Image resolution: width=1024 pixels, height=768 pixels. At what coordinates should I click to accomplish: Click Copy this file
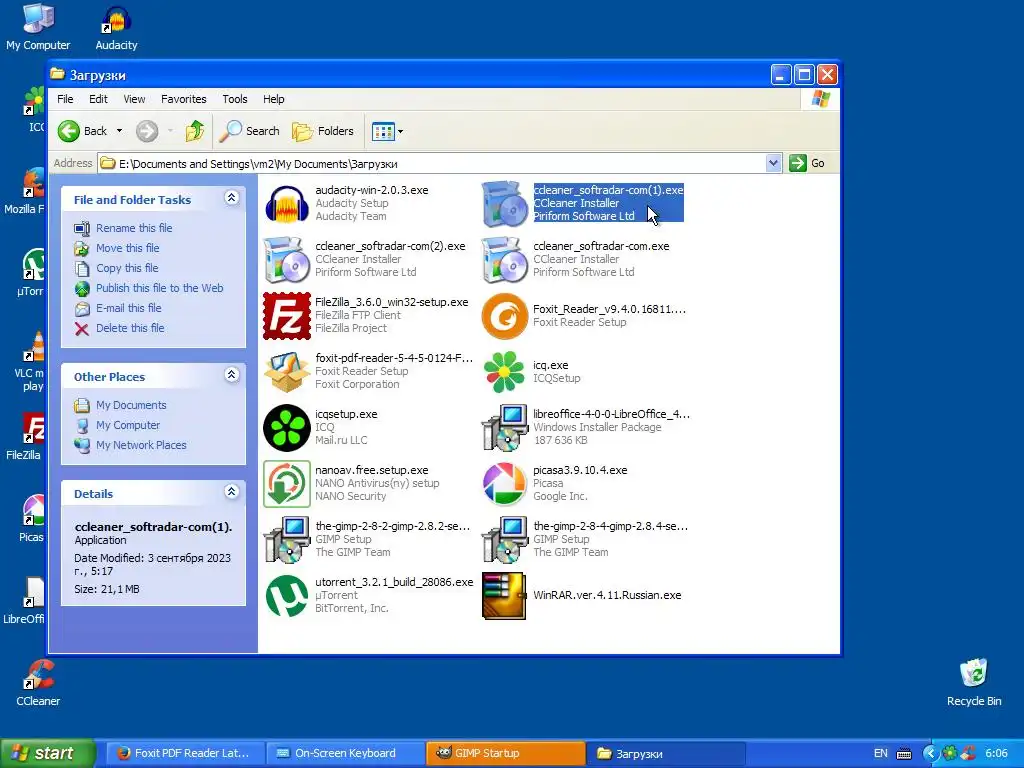point(127,268)
